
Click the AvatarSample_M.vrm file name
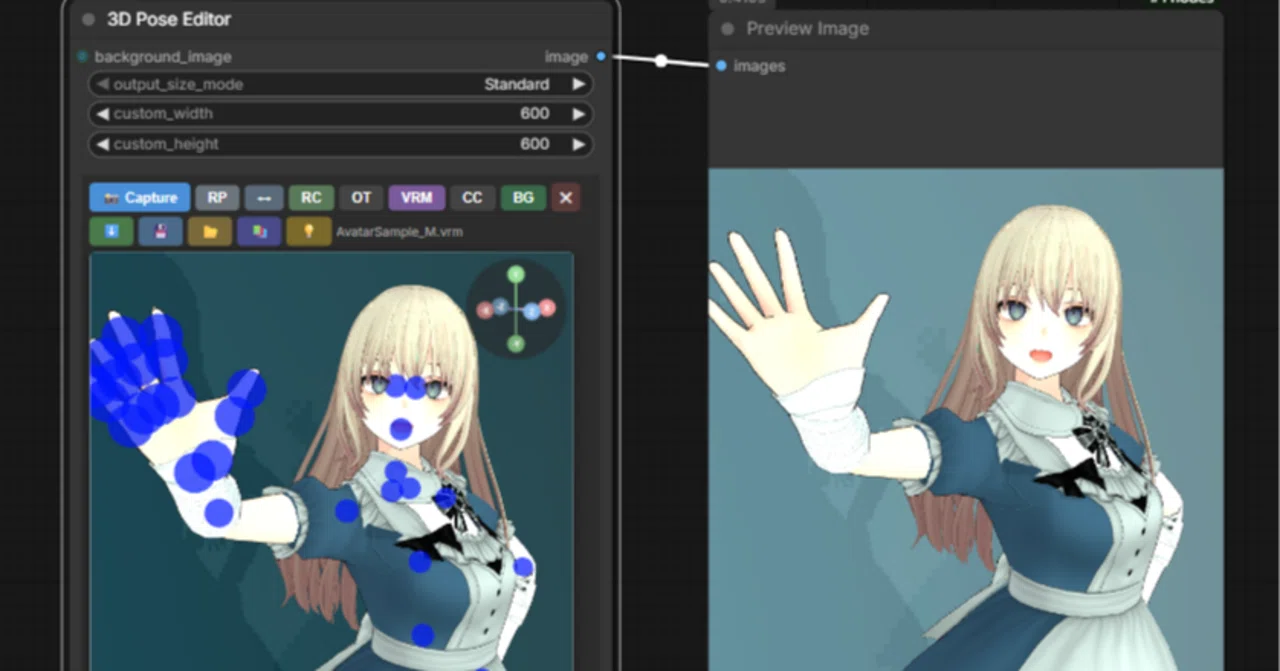pyautogui.click(x=399, y=232)
